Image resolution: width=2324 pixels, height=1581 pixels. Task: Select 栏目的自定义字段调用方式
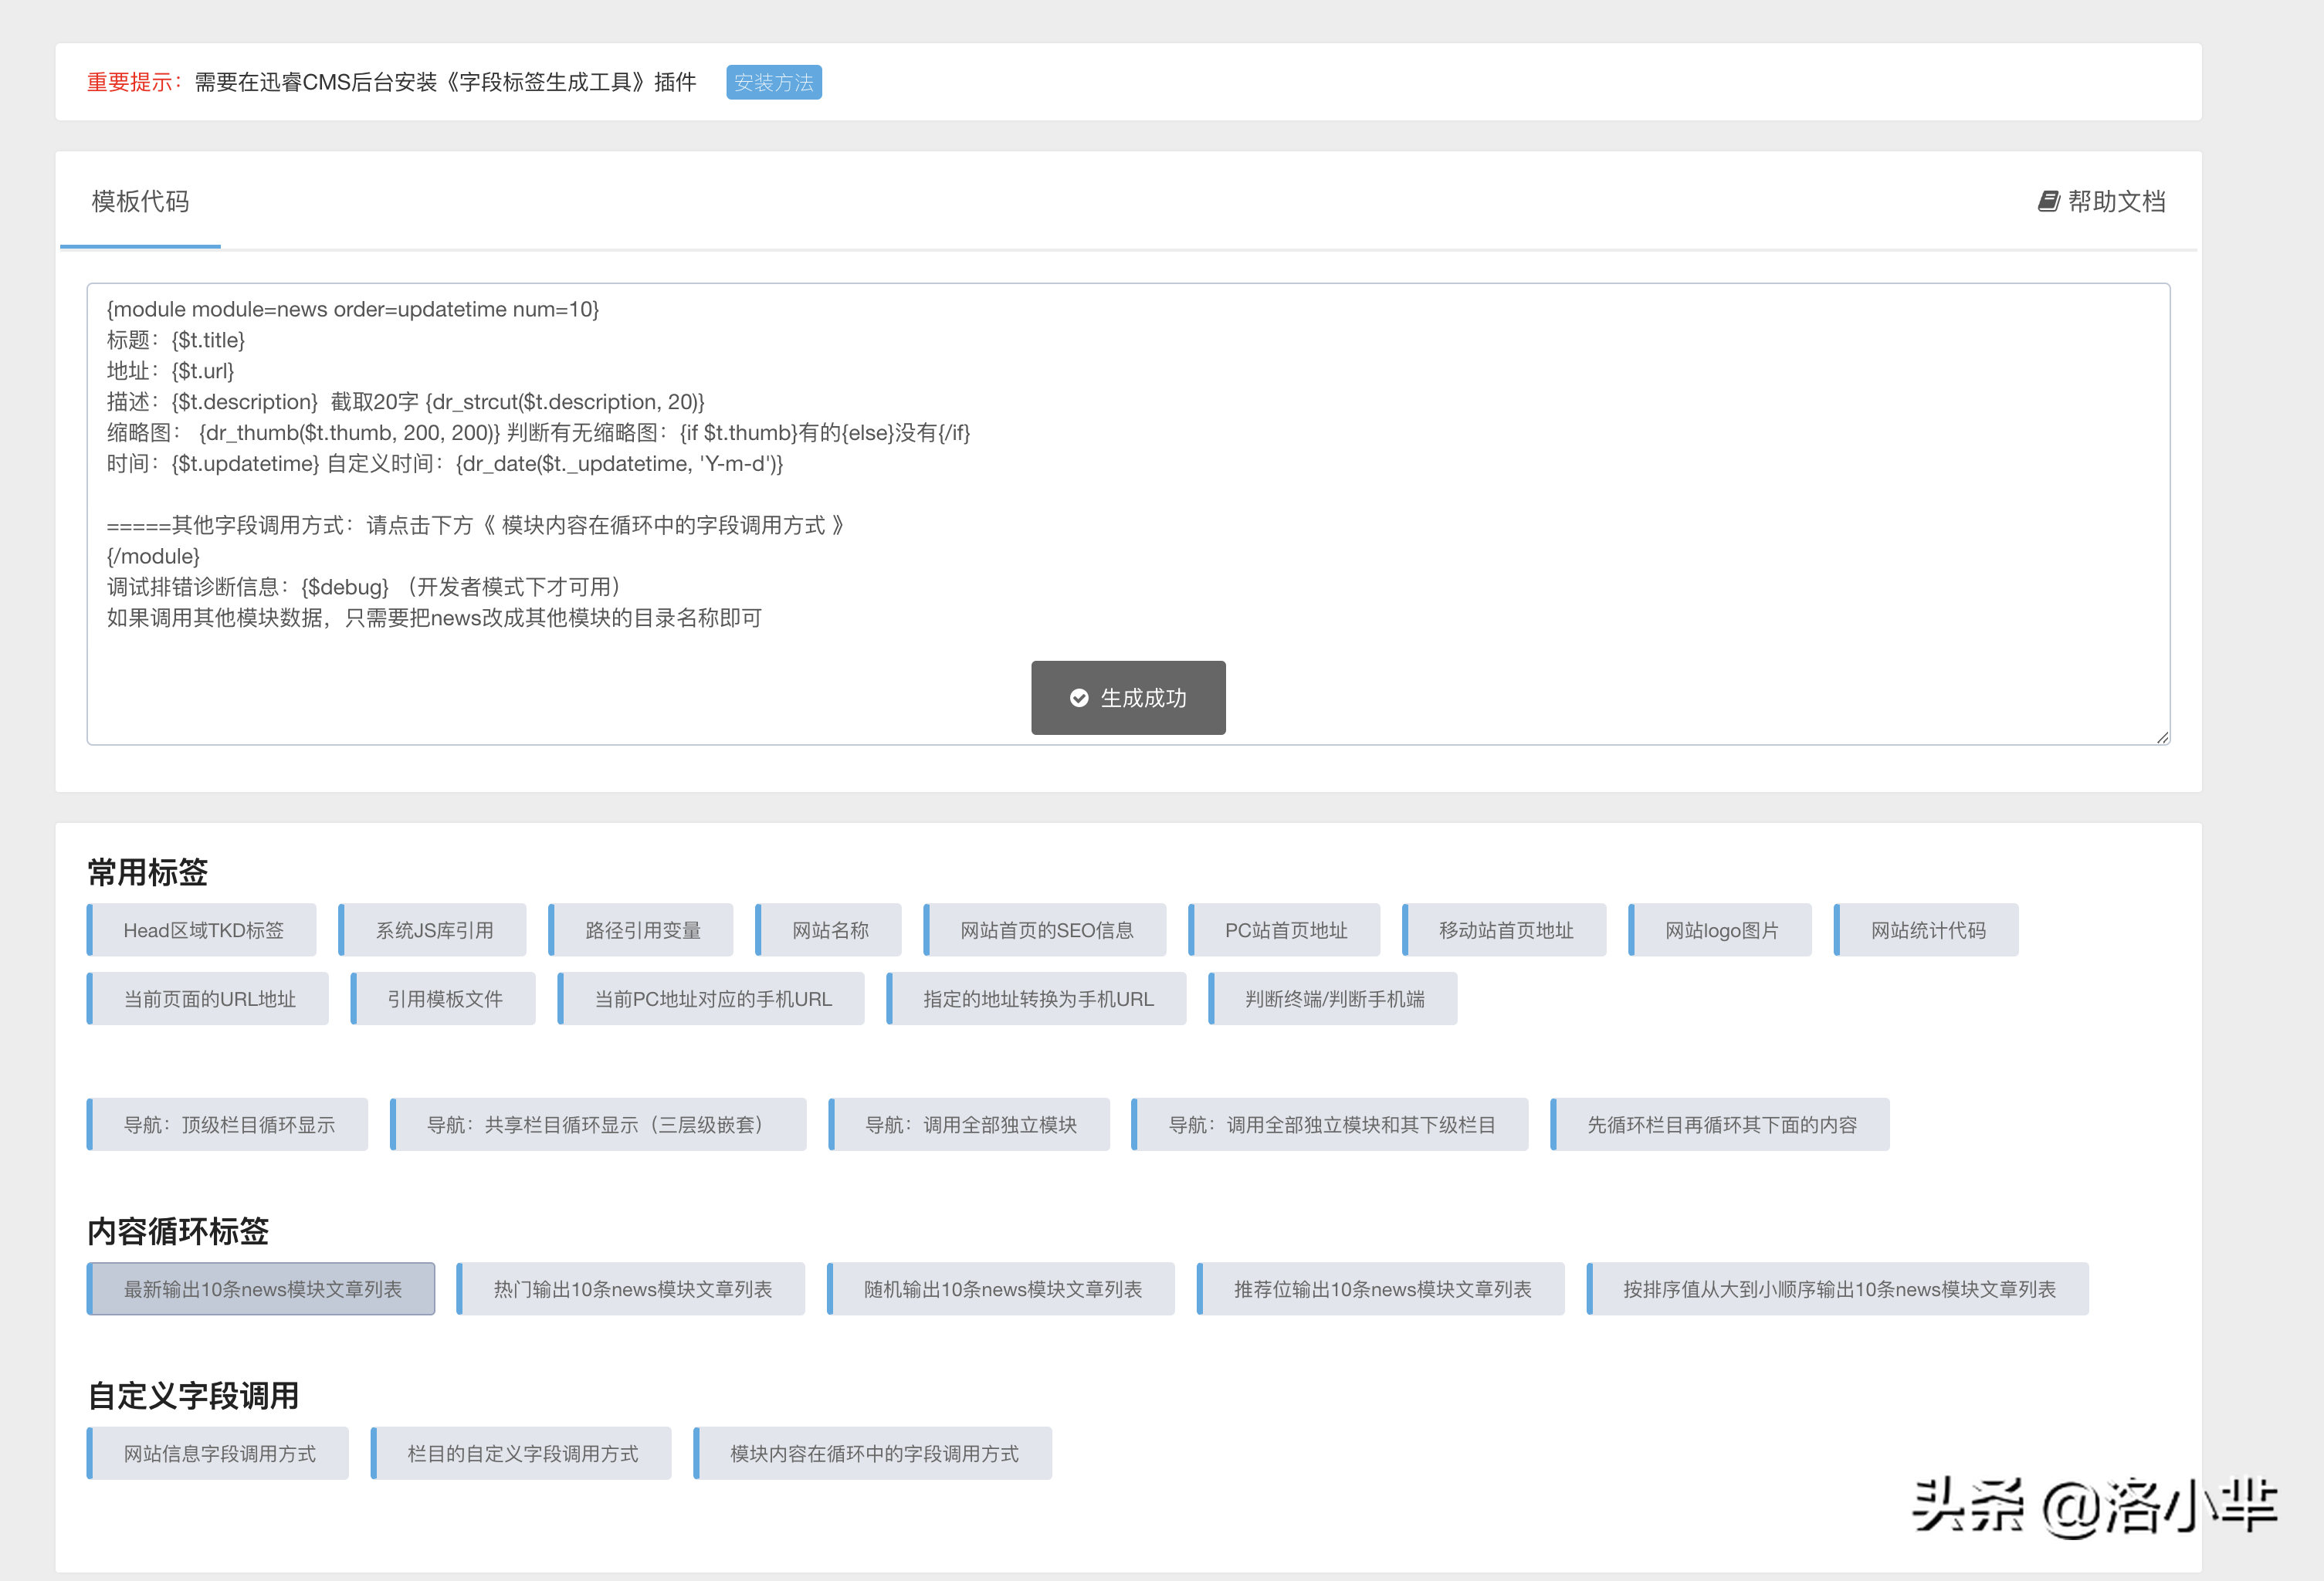521,1454
